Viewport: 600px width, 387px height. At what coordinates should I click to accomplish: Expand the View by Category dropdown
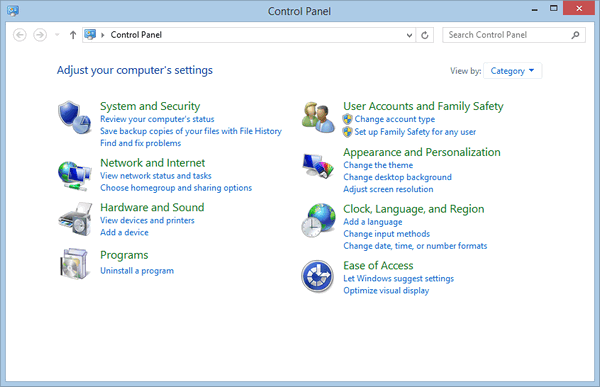[x=512, y=71]
